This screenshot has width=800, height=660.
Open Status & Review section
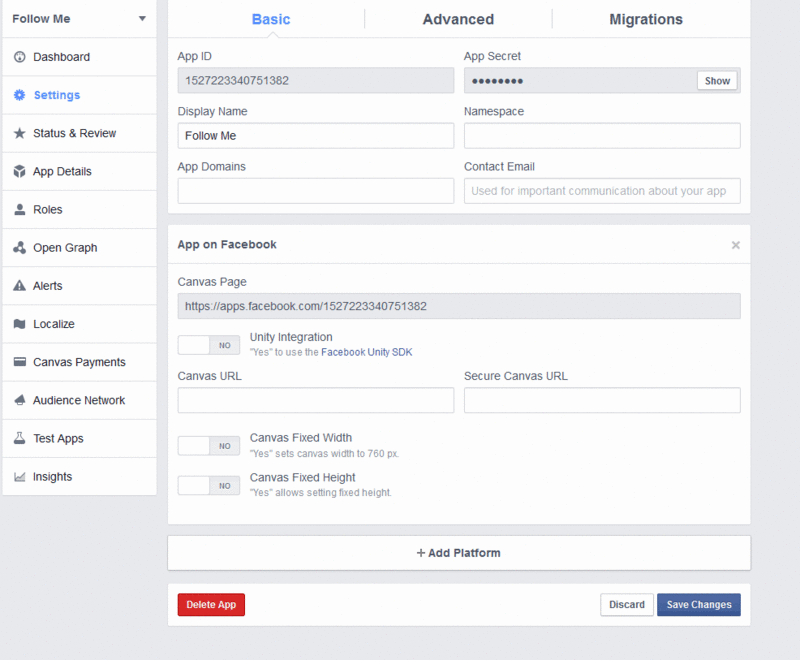pyautogui.click(x=79, y=133)
